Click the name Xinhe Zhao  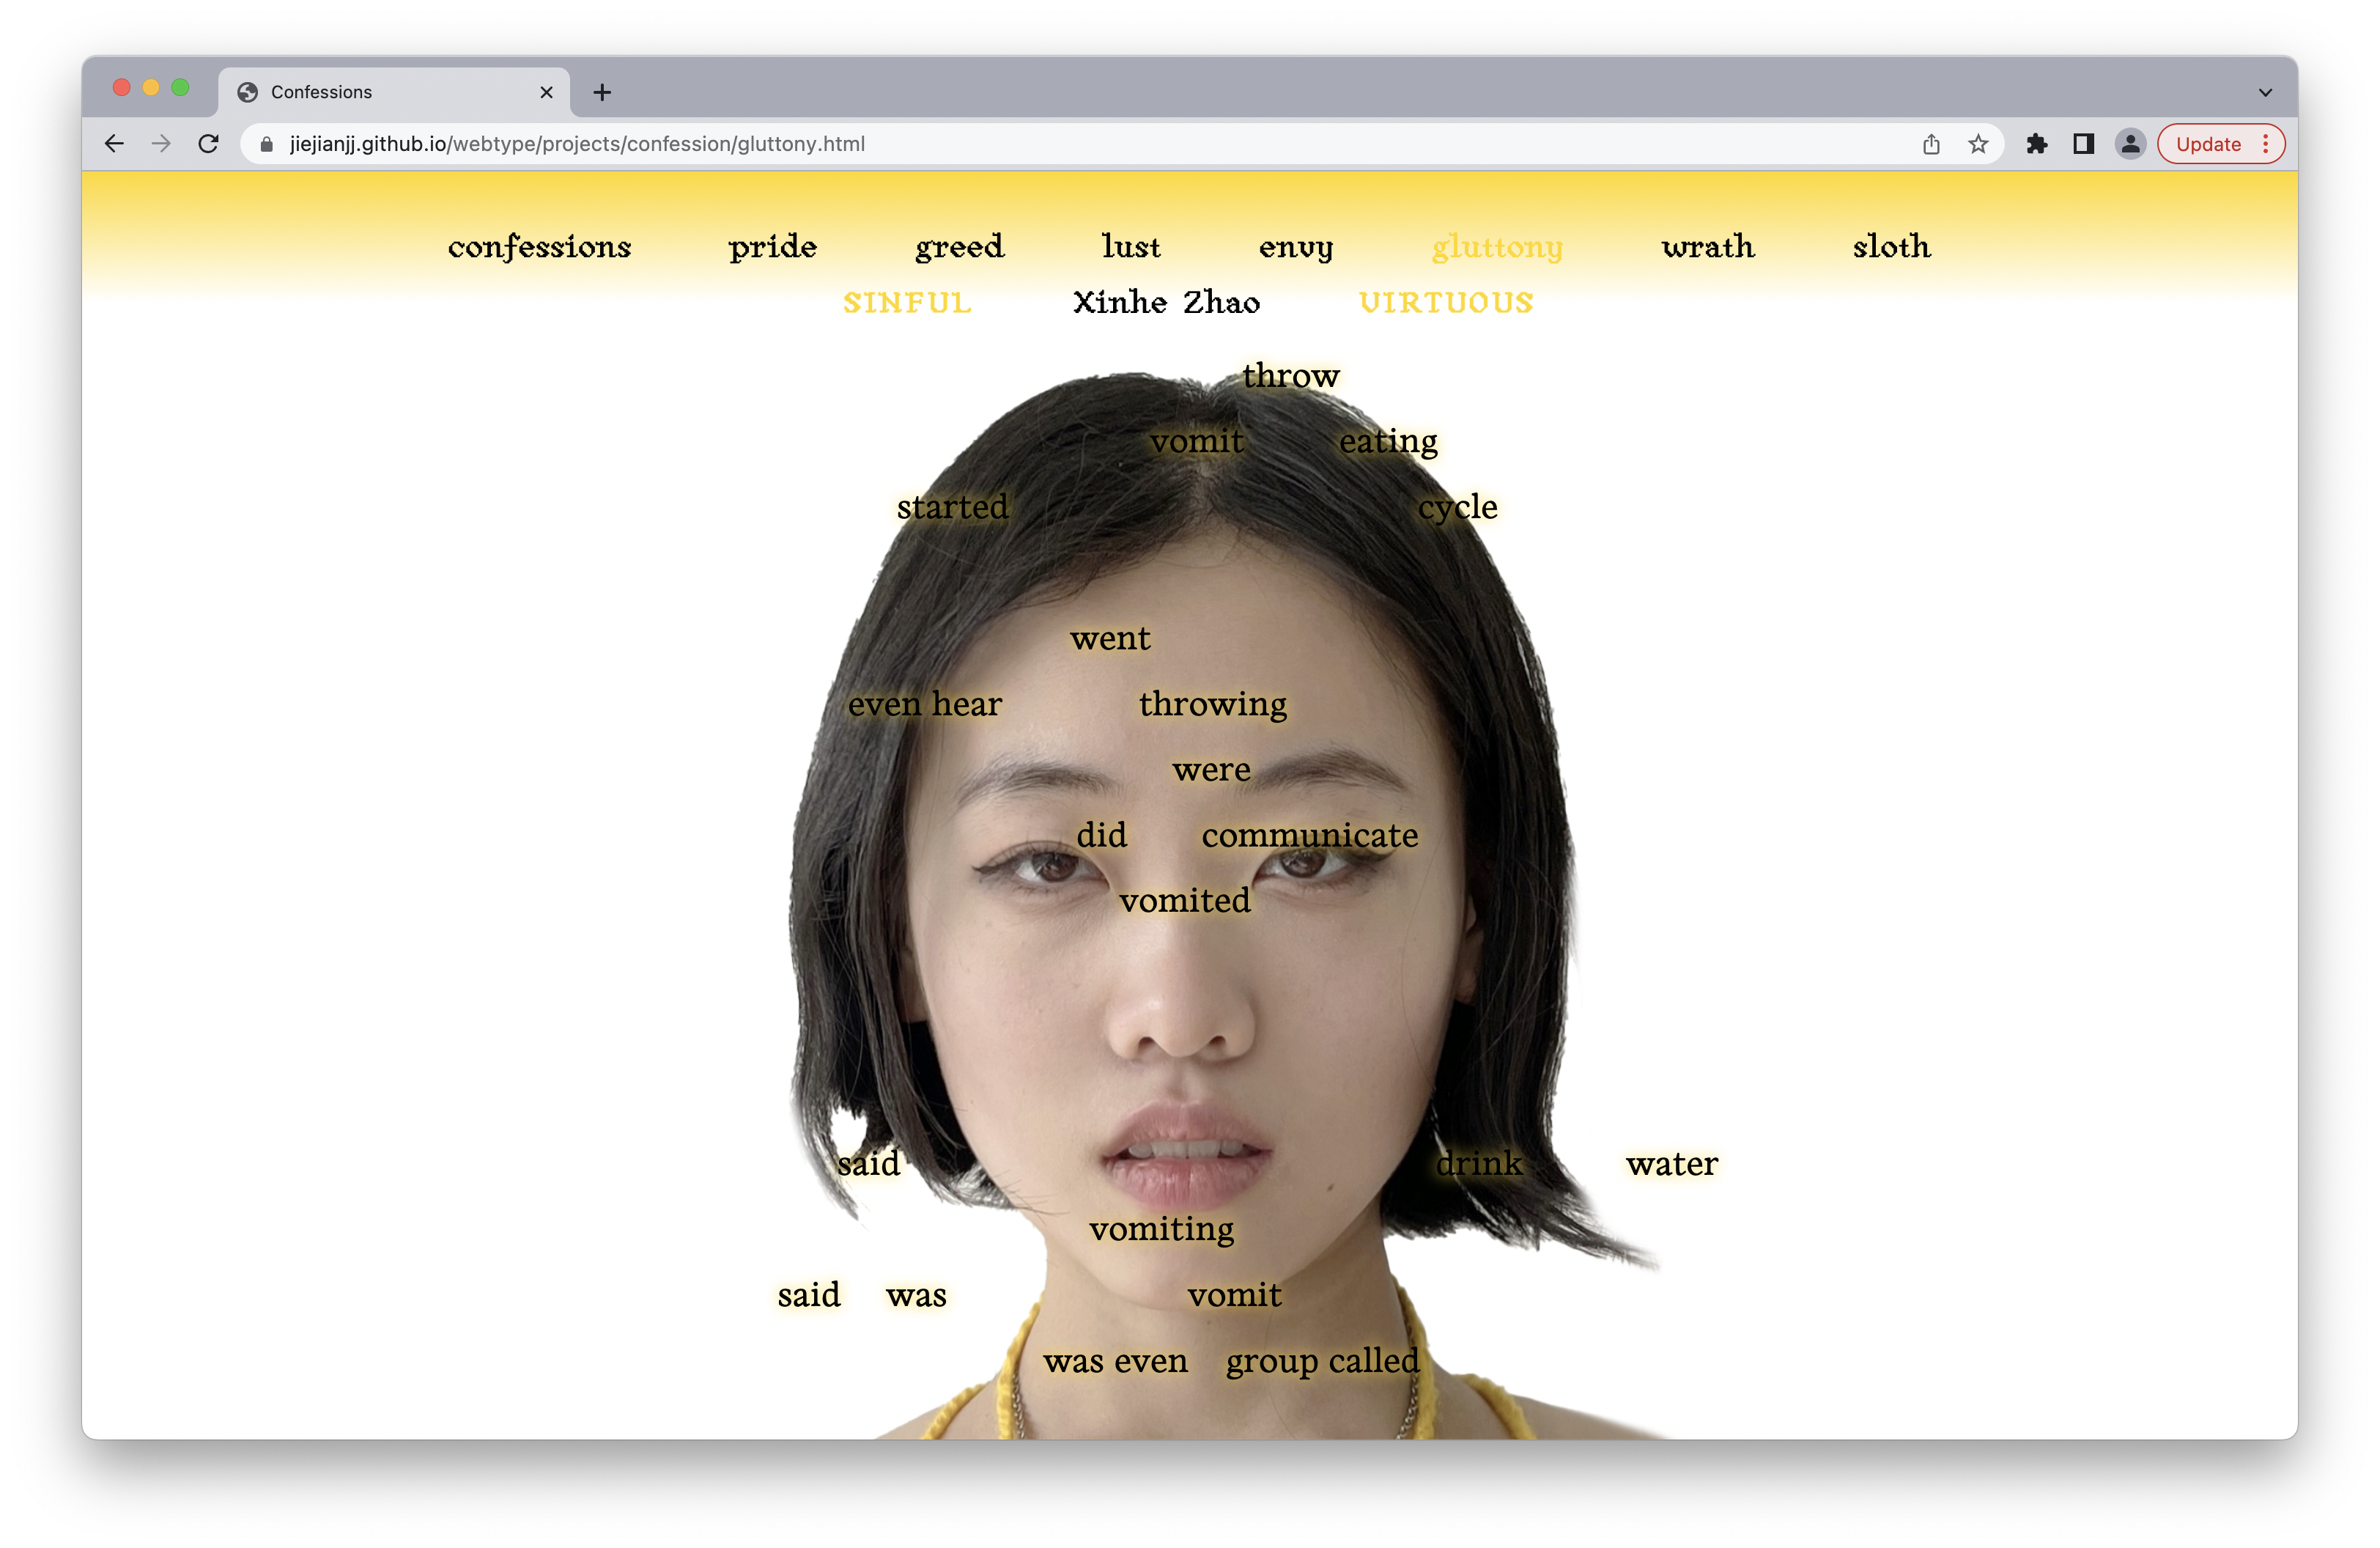(1166, 302)
